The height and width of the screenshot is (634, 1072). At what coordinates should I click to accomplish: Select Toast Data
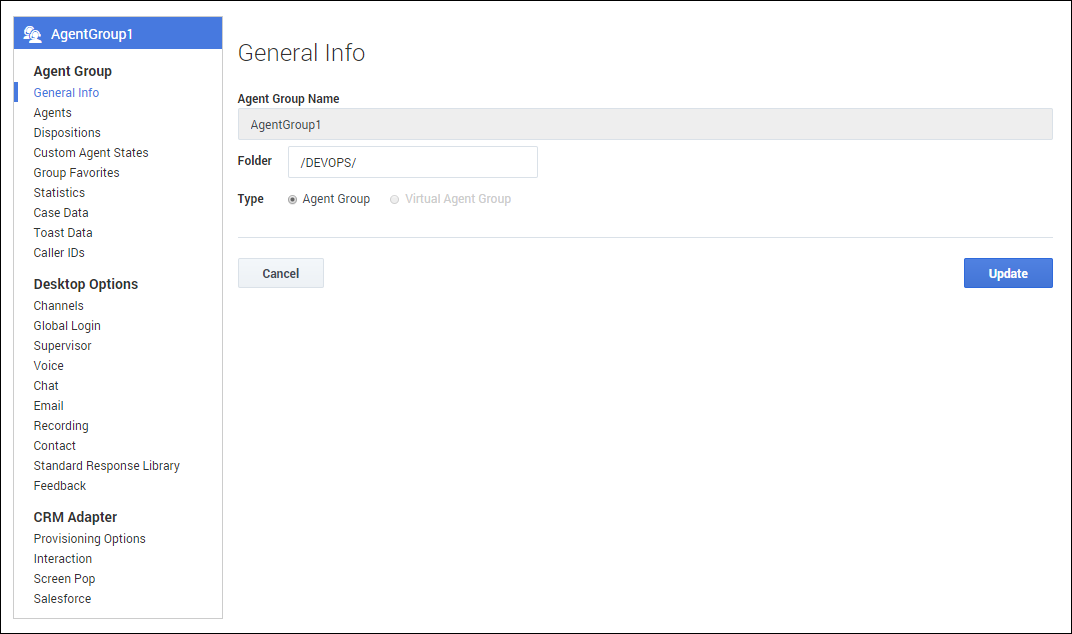(x=63, y=233)
